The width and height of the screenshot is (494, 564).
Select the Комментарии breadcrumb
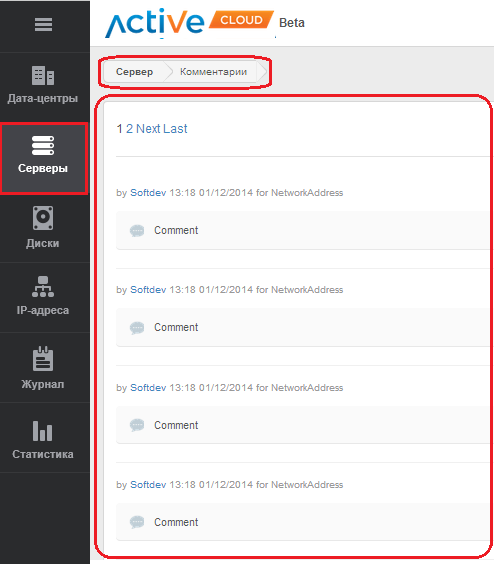point(213,72)
